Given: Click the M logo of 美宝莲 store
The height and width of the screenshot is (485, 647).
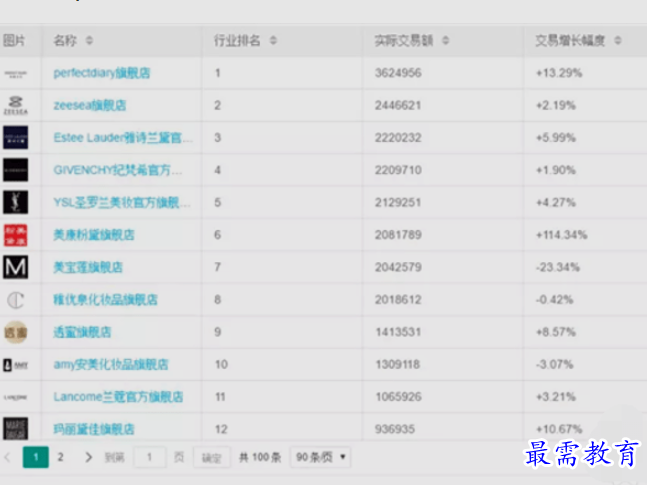Looking at the screenshot, I should click(x=16, y=267).
